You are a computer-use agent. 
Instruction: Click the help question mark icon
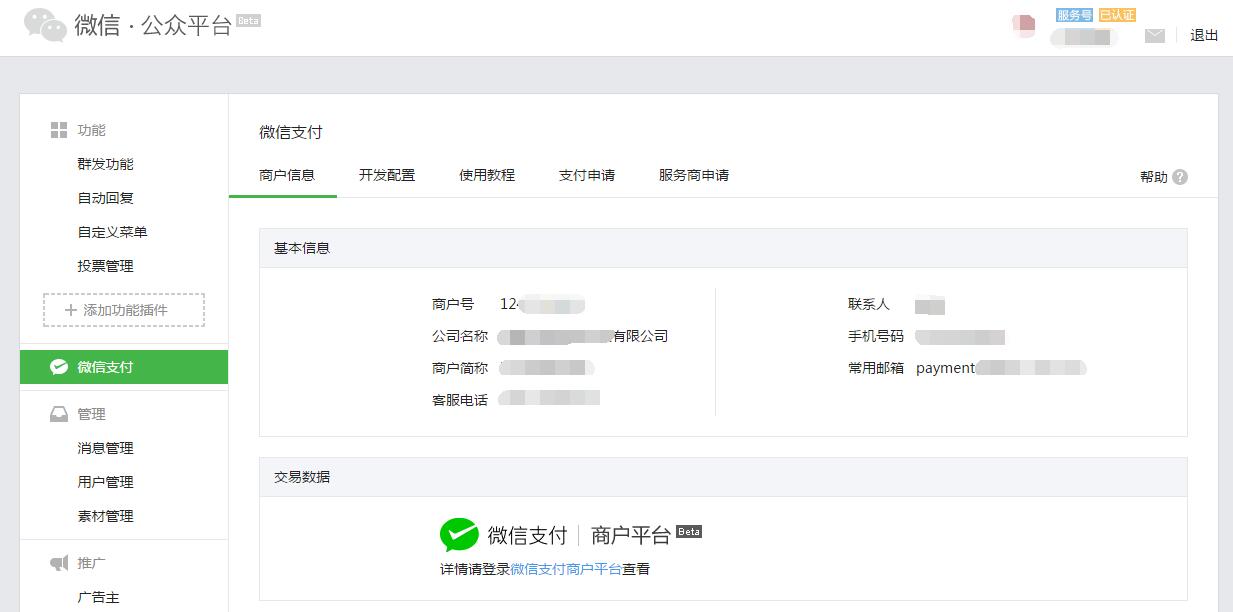(1180, 177)
